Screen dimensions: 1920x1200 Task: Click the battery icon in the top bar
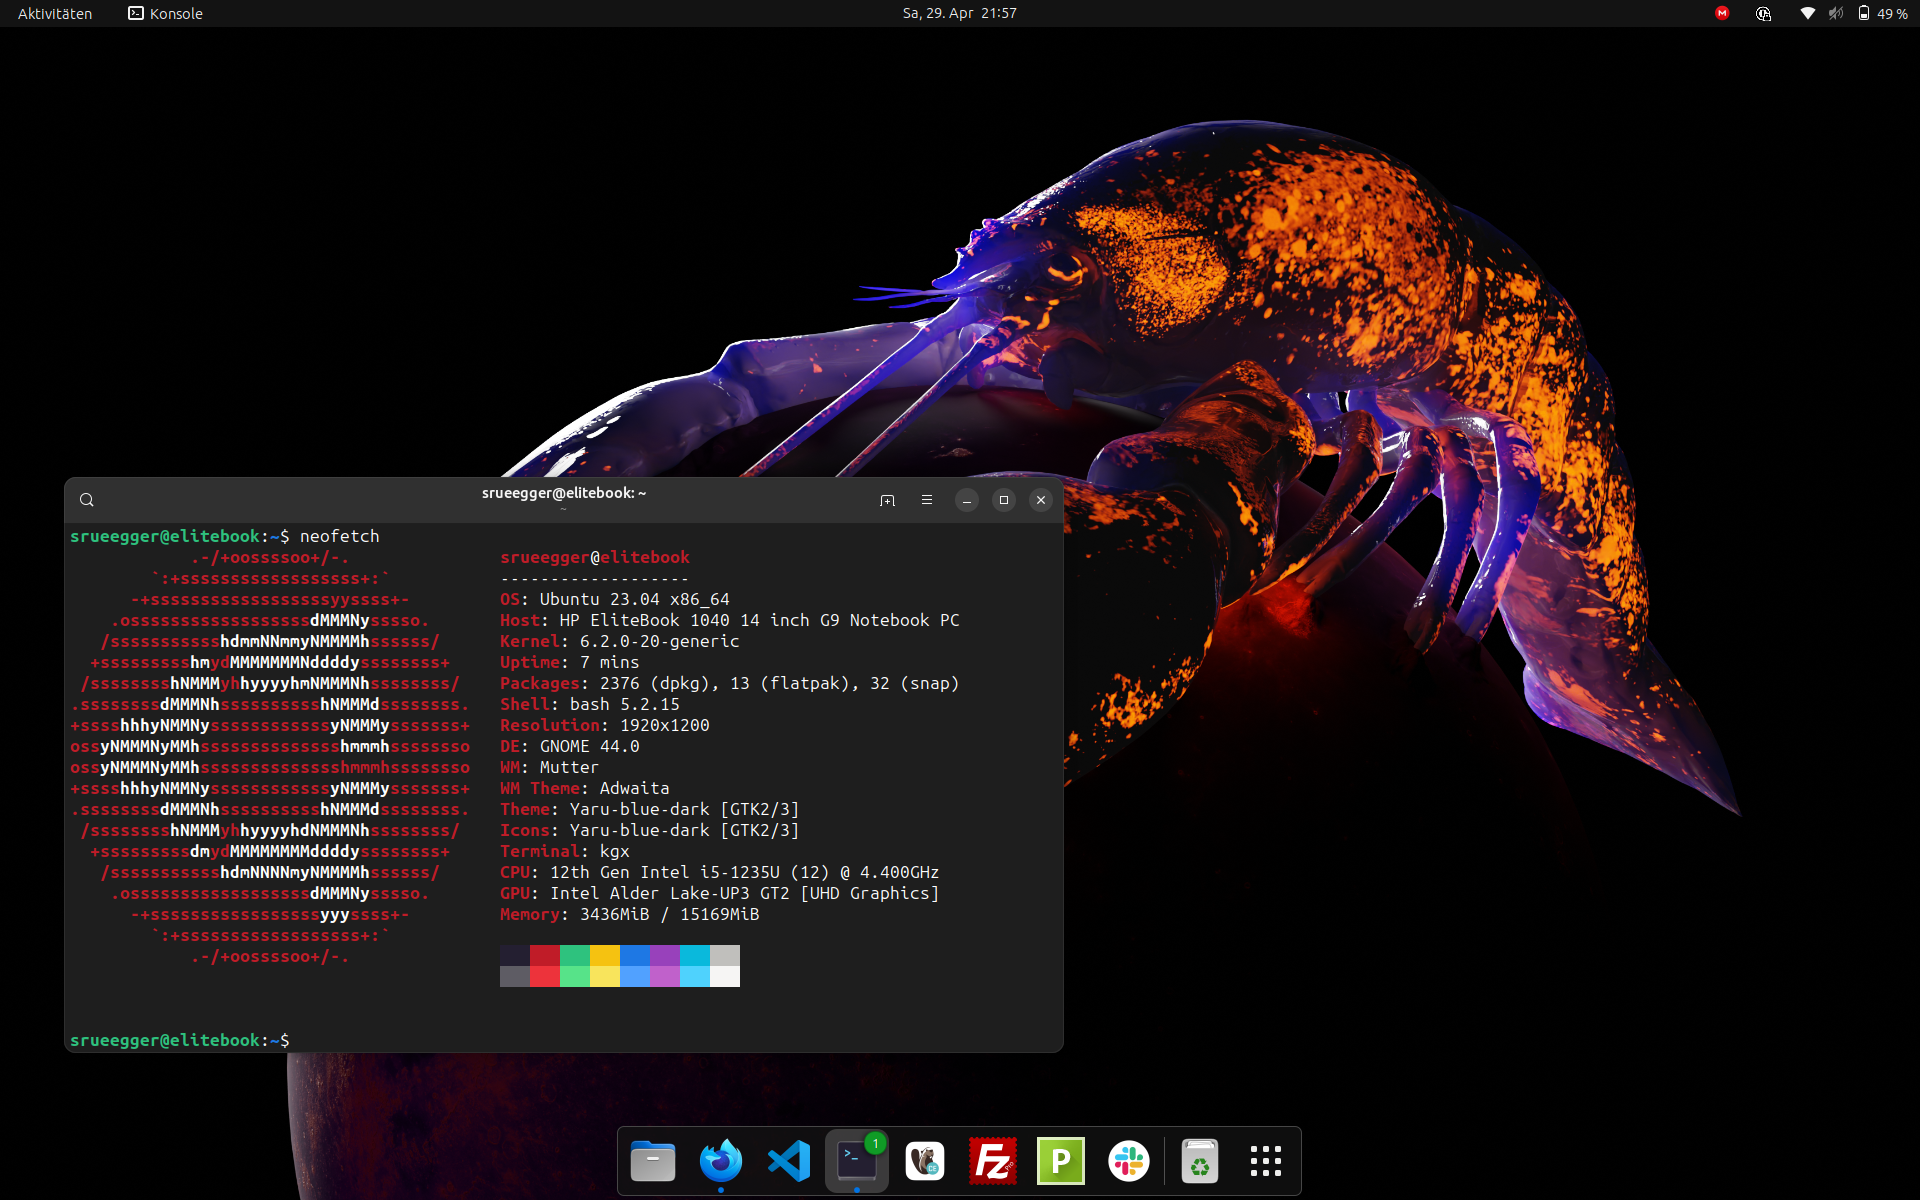1864,13
